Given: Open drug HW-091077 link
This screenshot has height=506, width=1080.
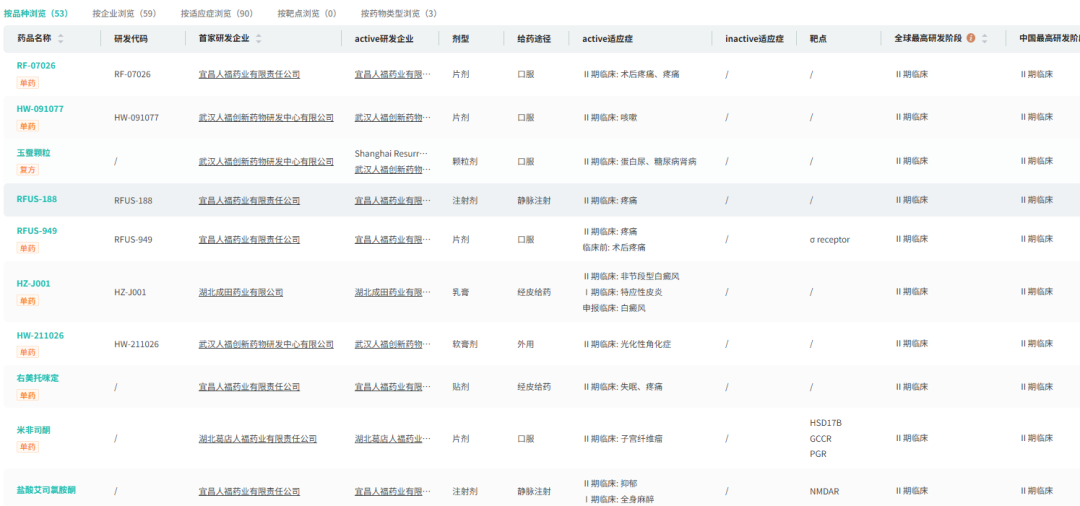Looking at the screenshot, I should (x=40, y=109).
